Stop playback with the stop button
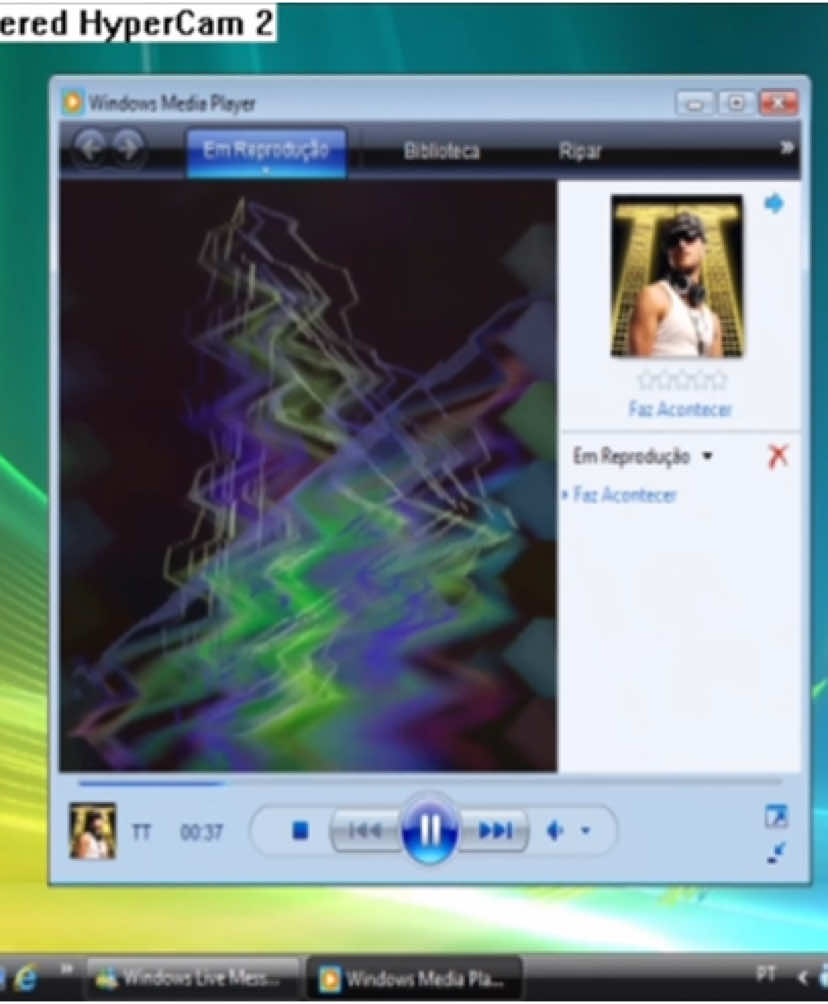This screenshot has height=1004, width=828. pos(300,830)
